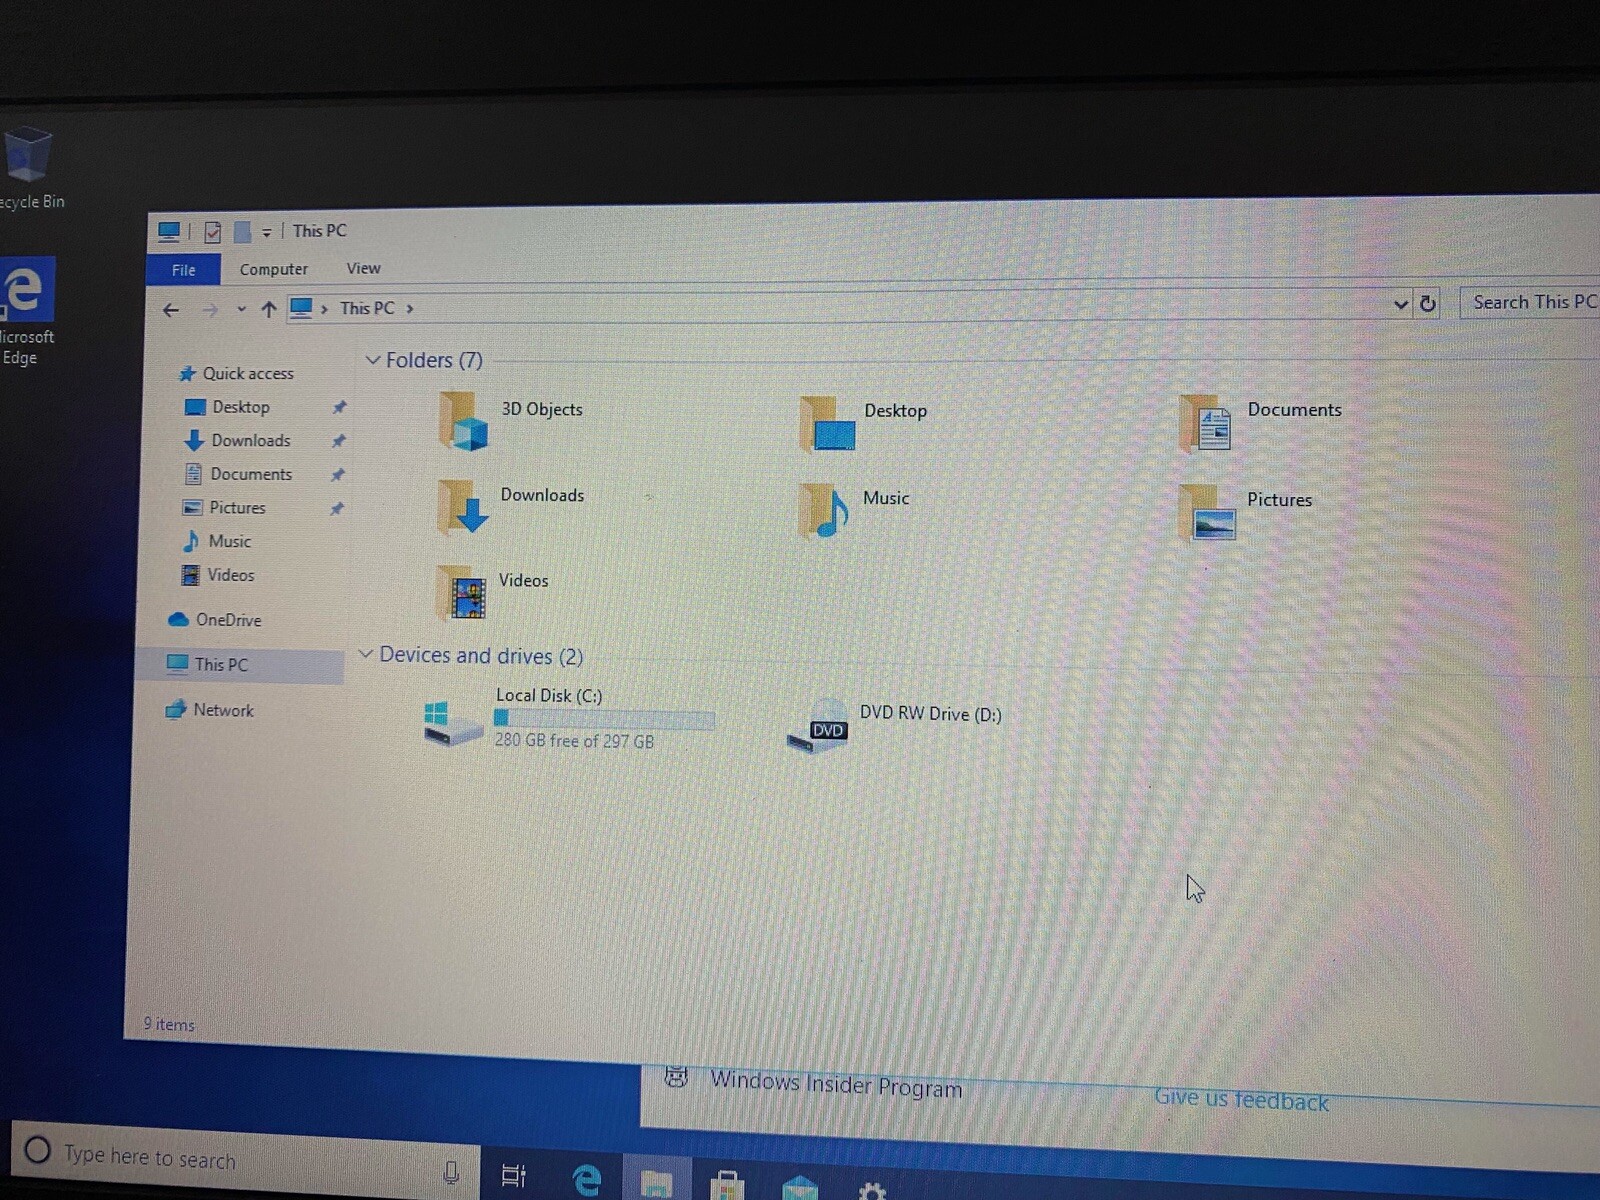
Task: Open the Mail app from the taskbar
Action: [800, 1188]
